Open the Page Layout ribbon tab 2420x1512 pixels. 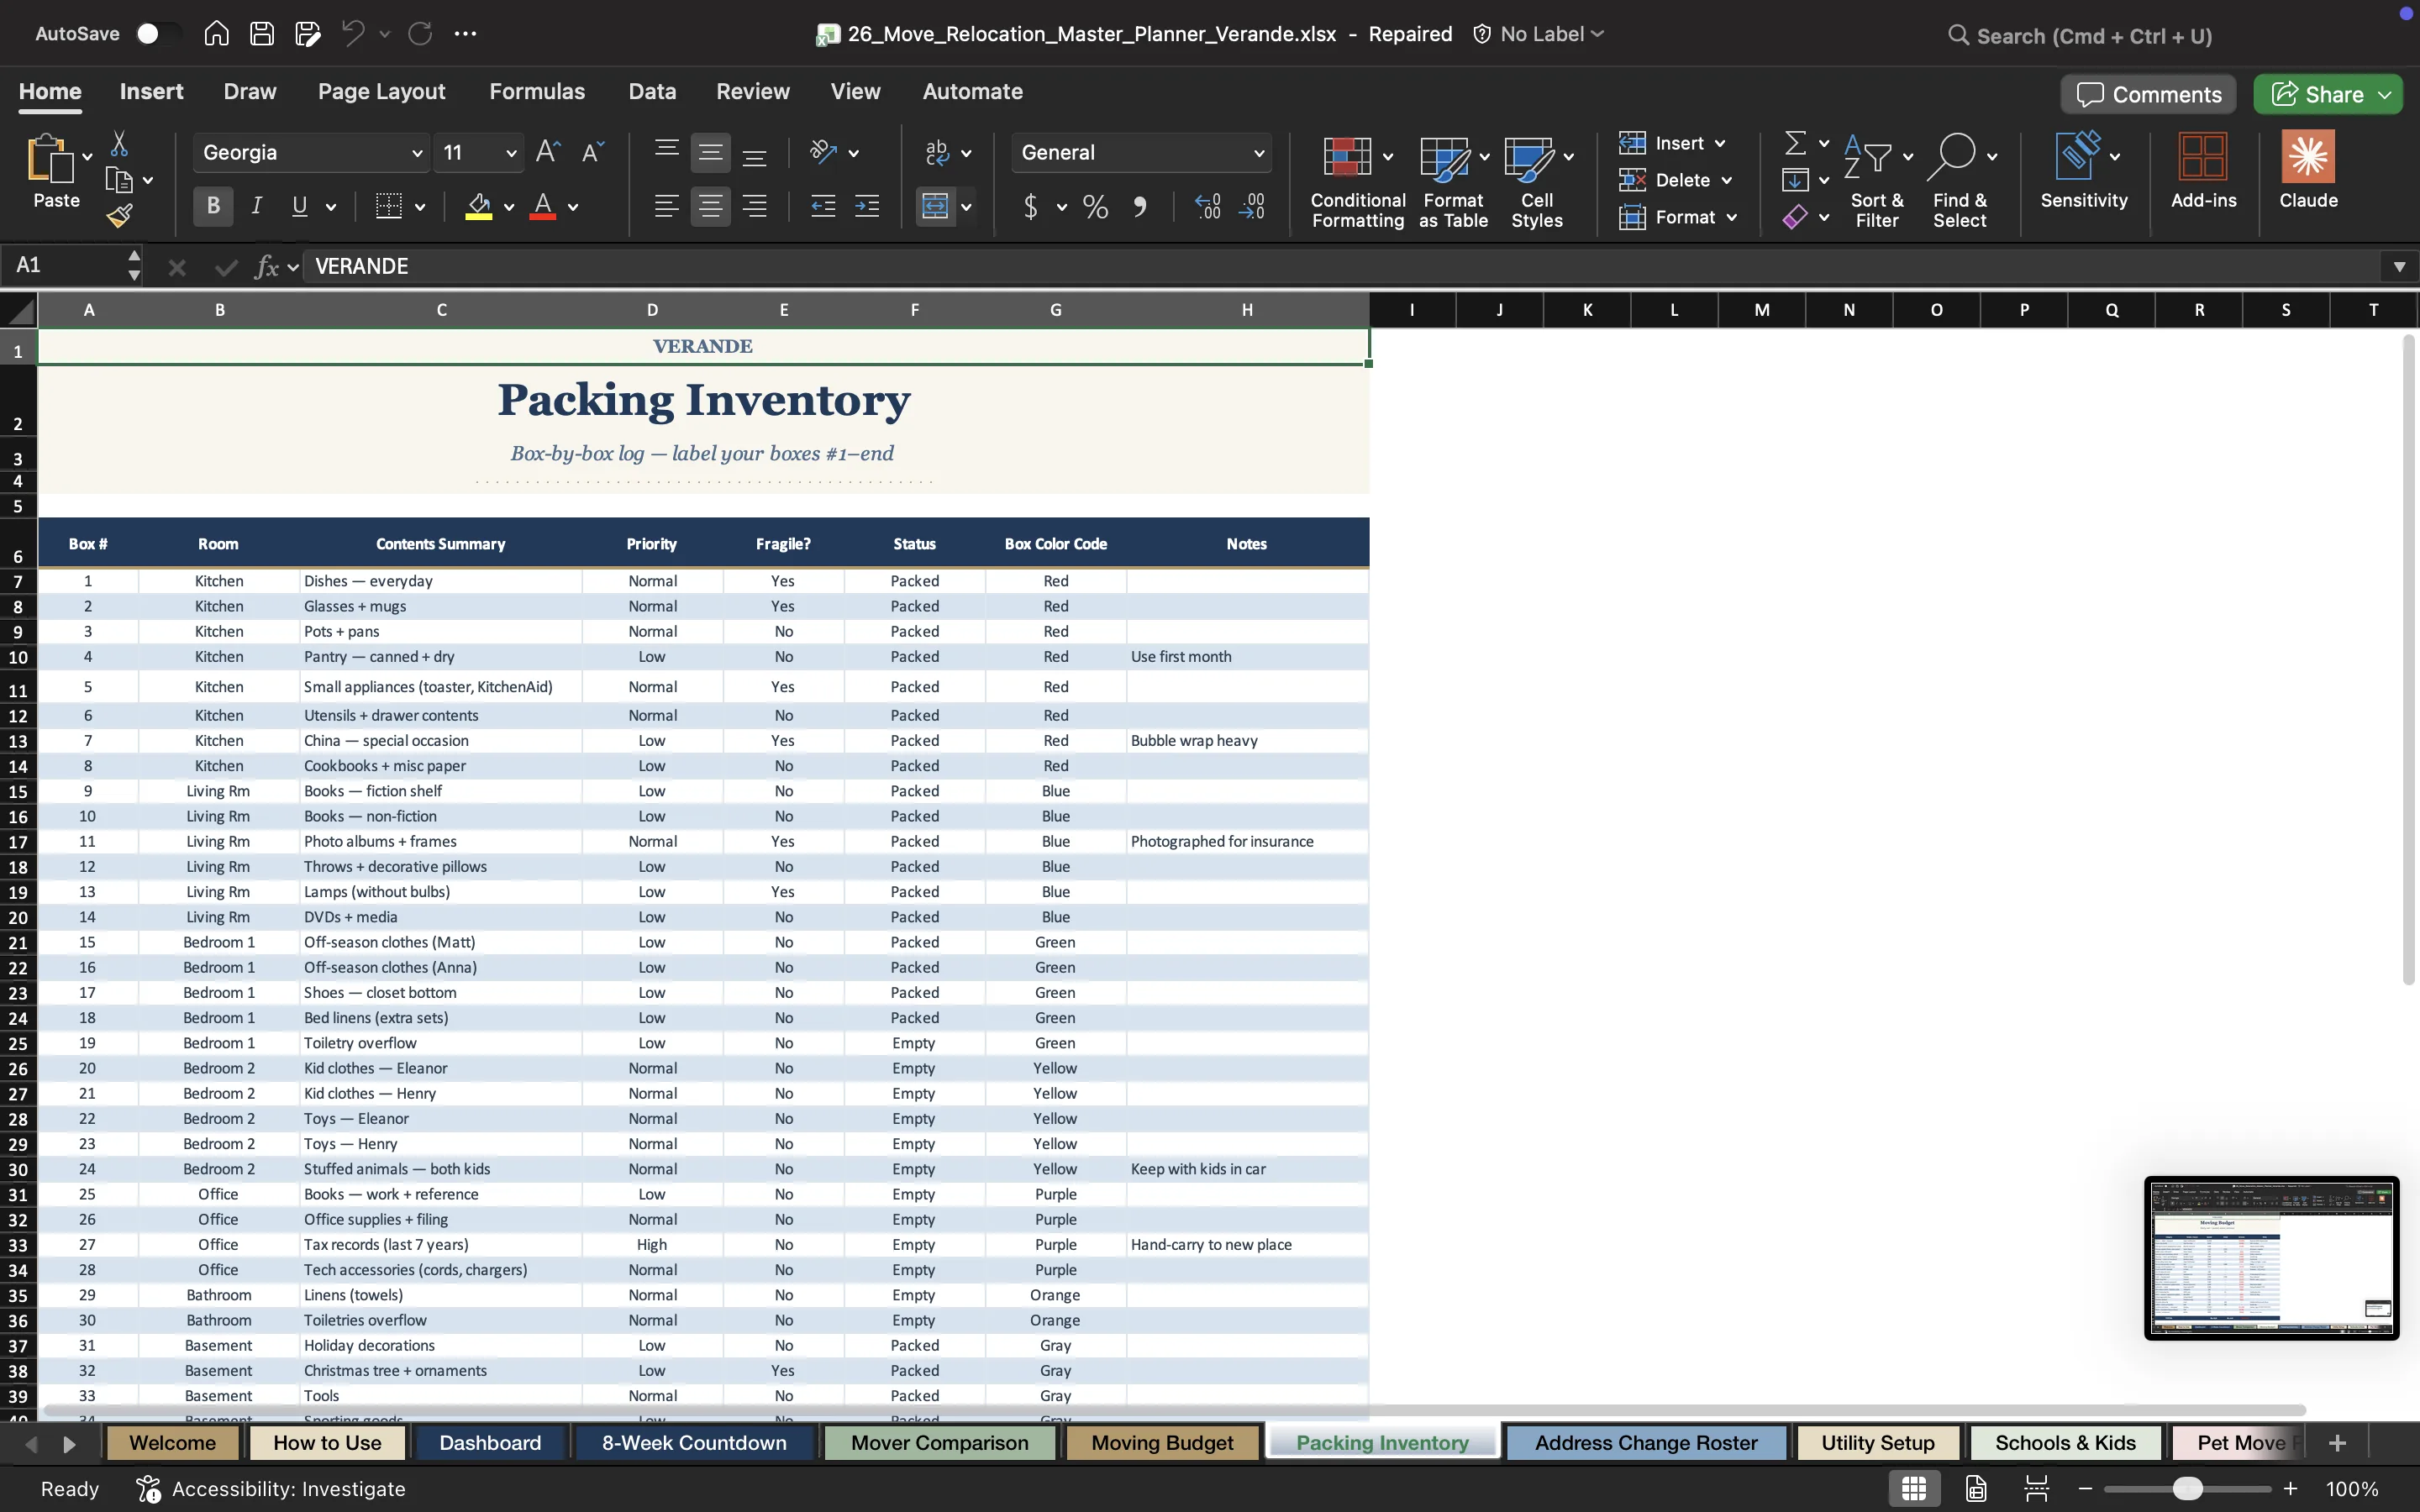(x=381, y=91)
